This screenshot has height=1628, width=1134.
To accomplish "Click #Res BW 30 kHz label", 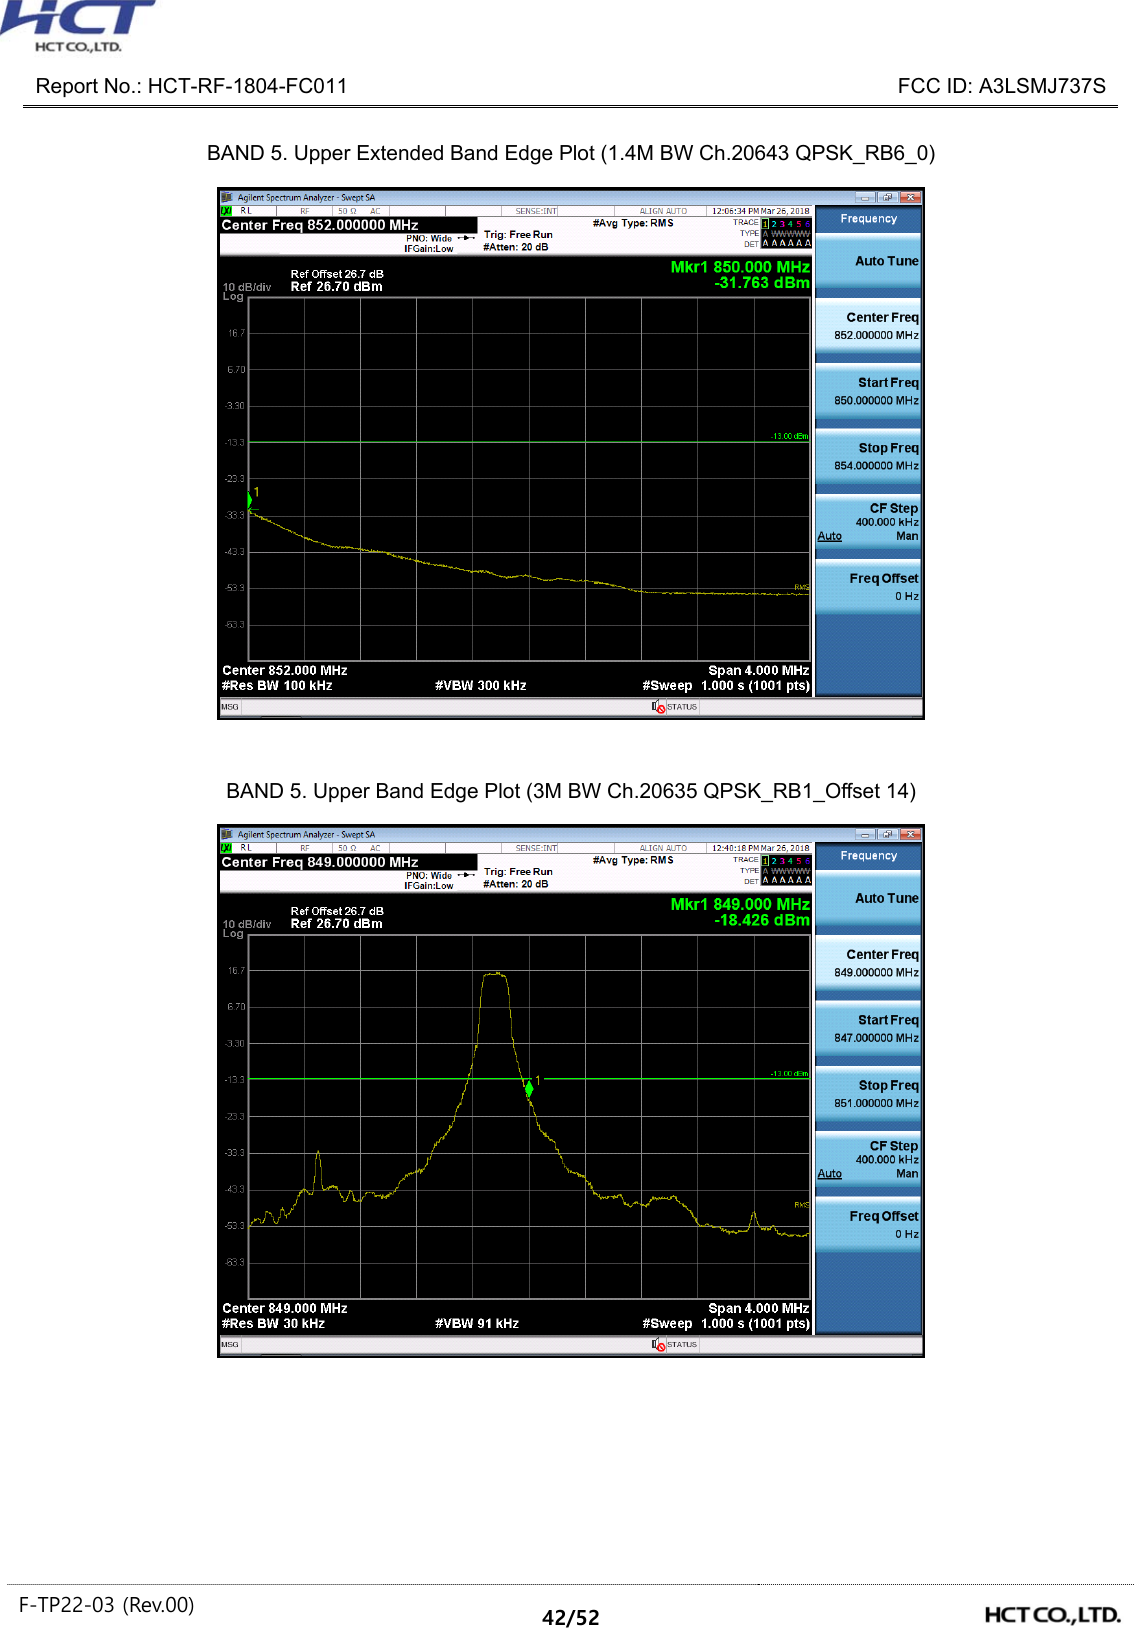I will coord(273,1324).
